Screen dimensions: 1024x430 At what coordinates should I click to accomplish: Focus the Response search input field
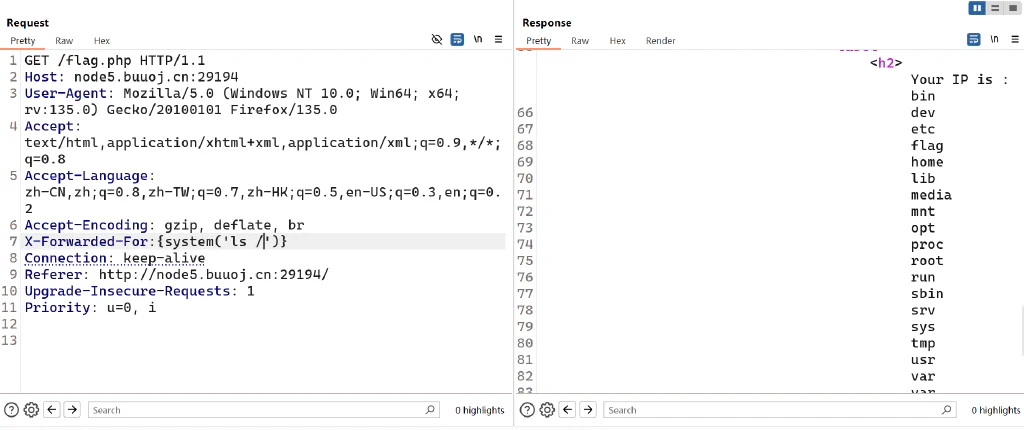point(780,410)
